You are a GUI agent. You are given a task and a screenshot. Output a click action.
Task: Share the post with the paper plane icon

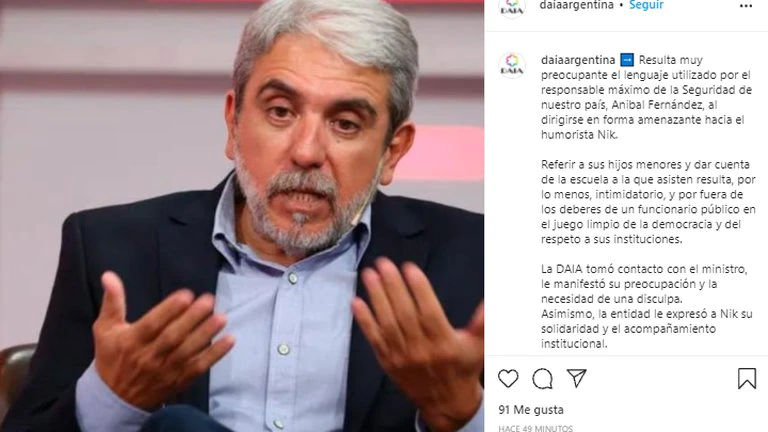click(x=576, y=378)
